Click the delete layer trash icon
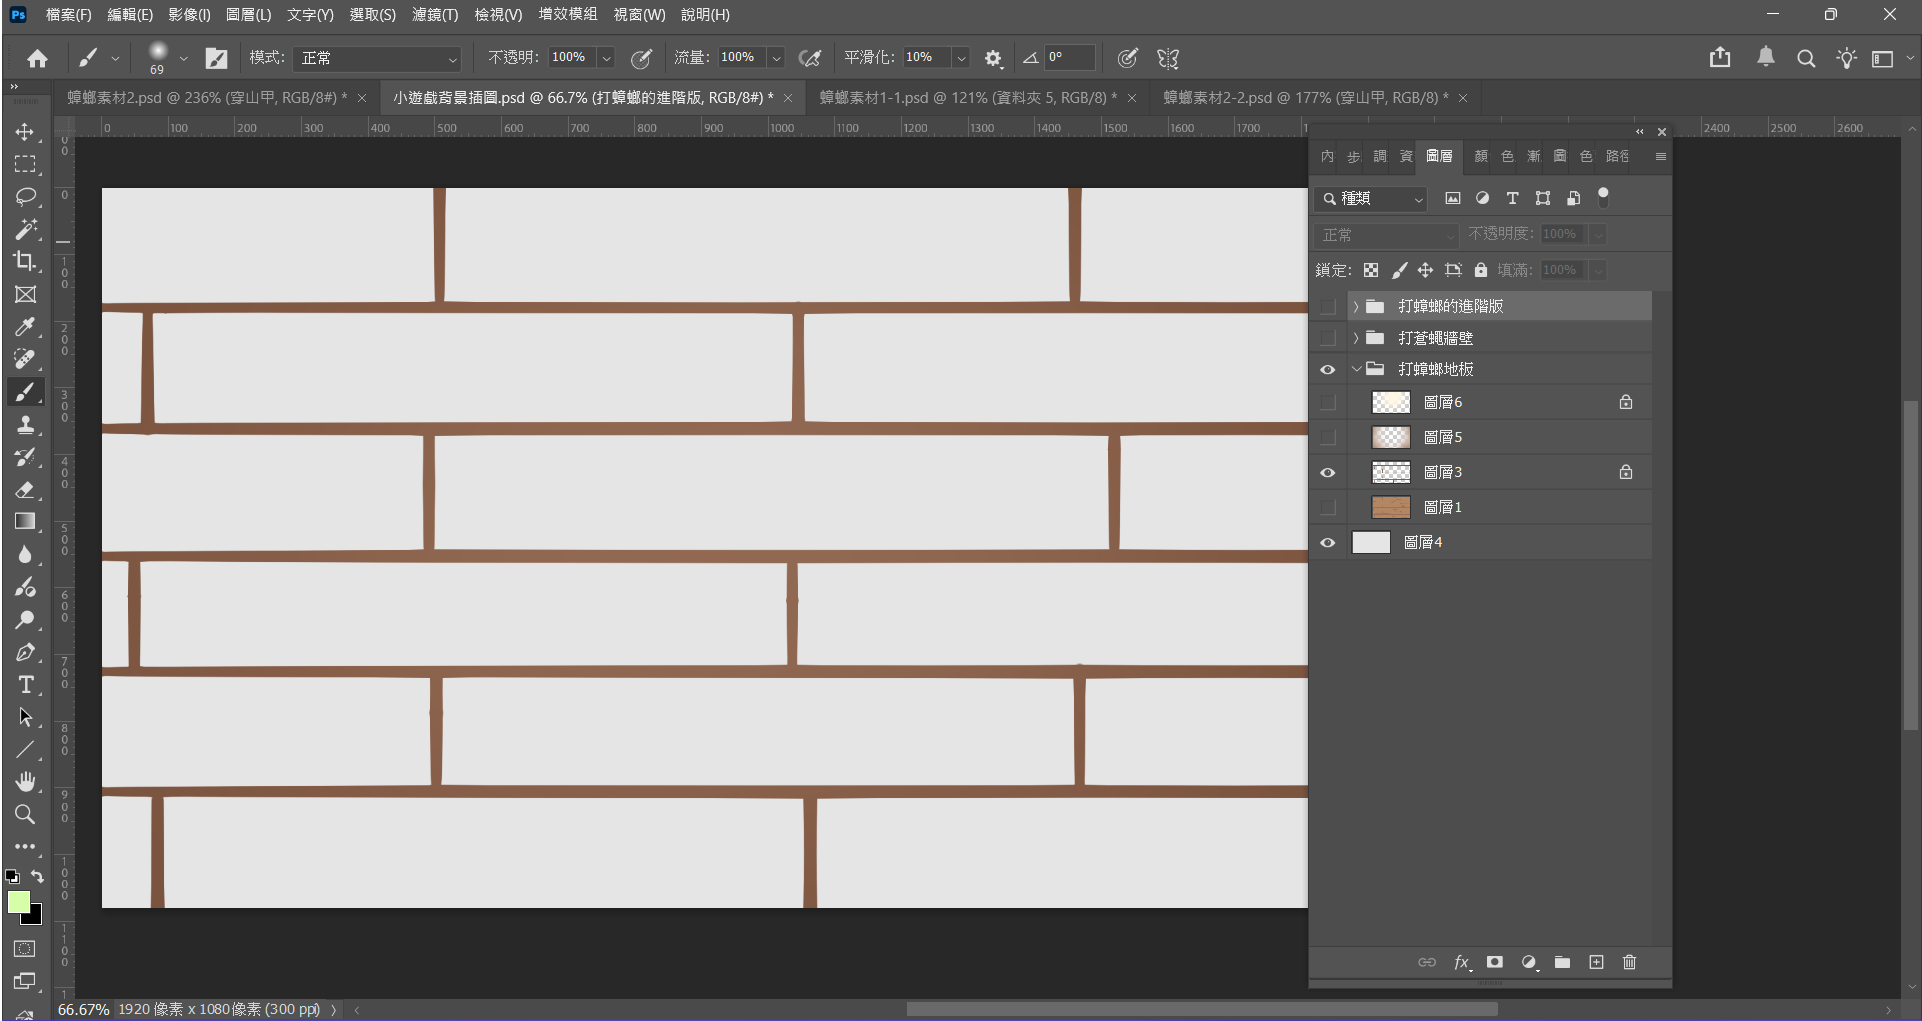 (1629, 962)
